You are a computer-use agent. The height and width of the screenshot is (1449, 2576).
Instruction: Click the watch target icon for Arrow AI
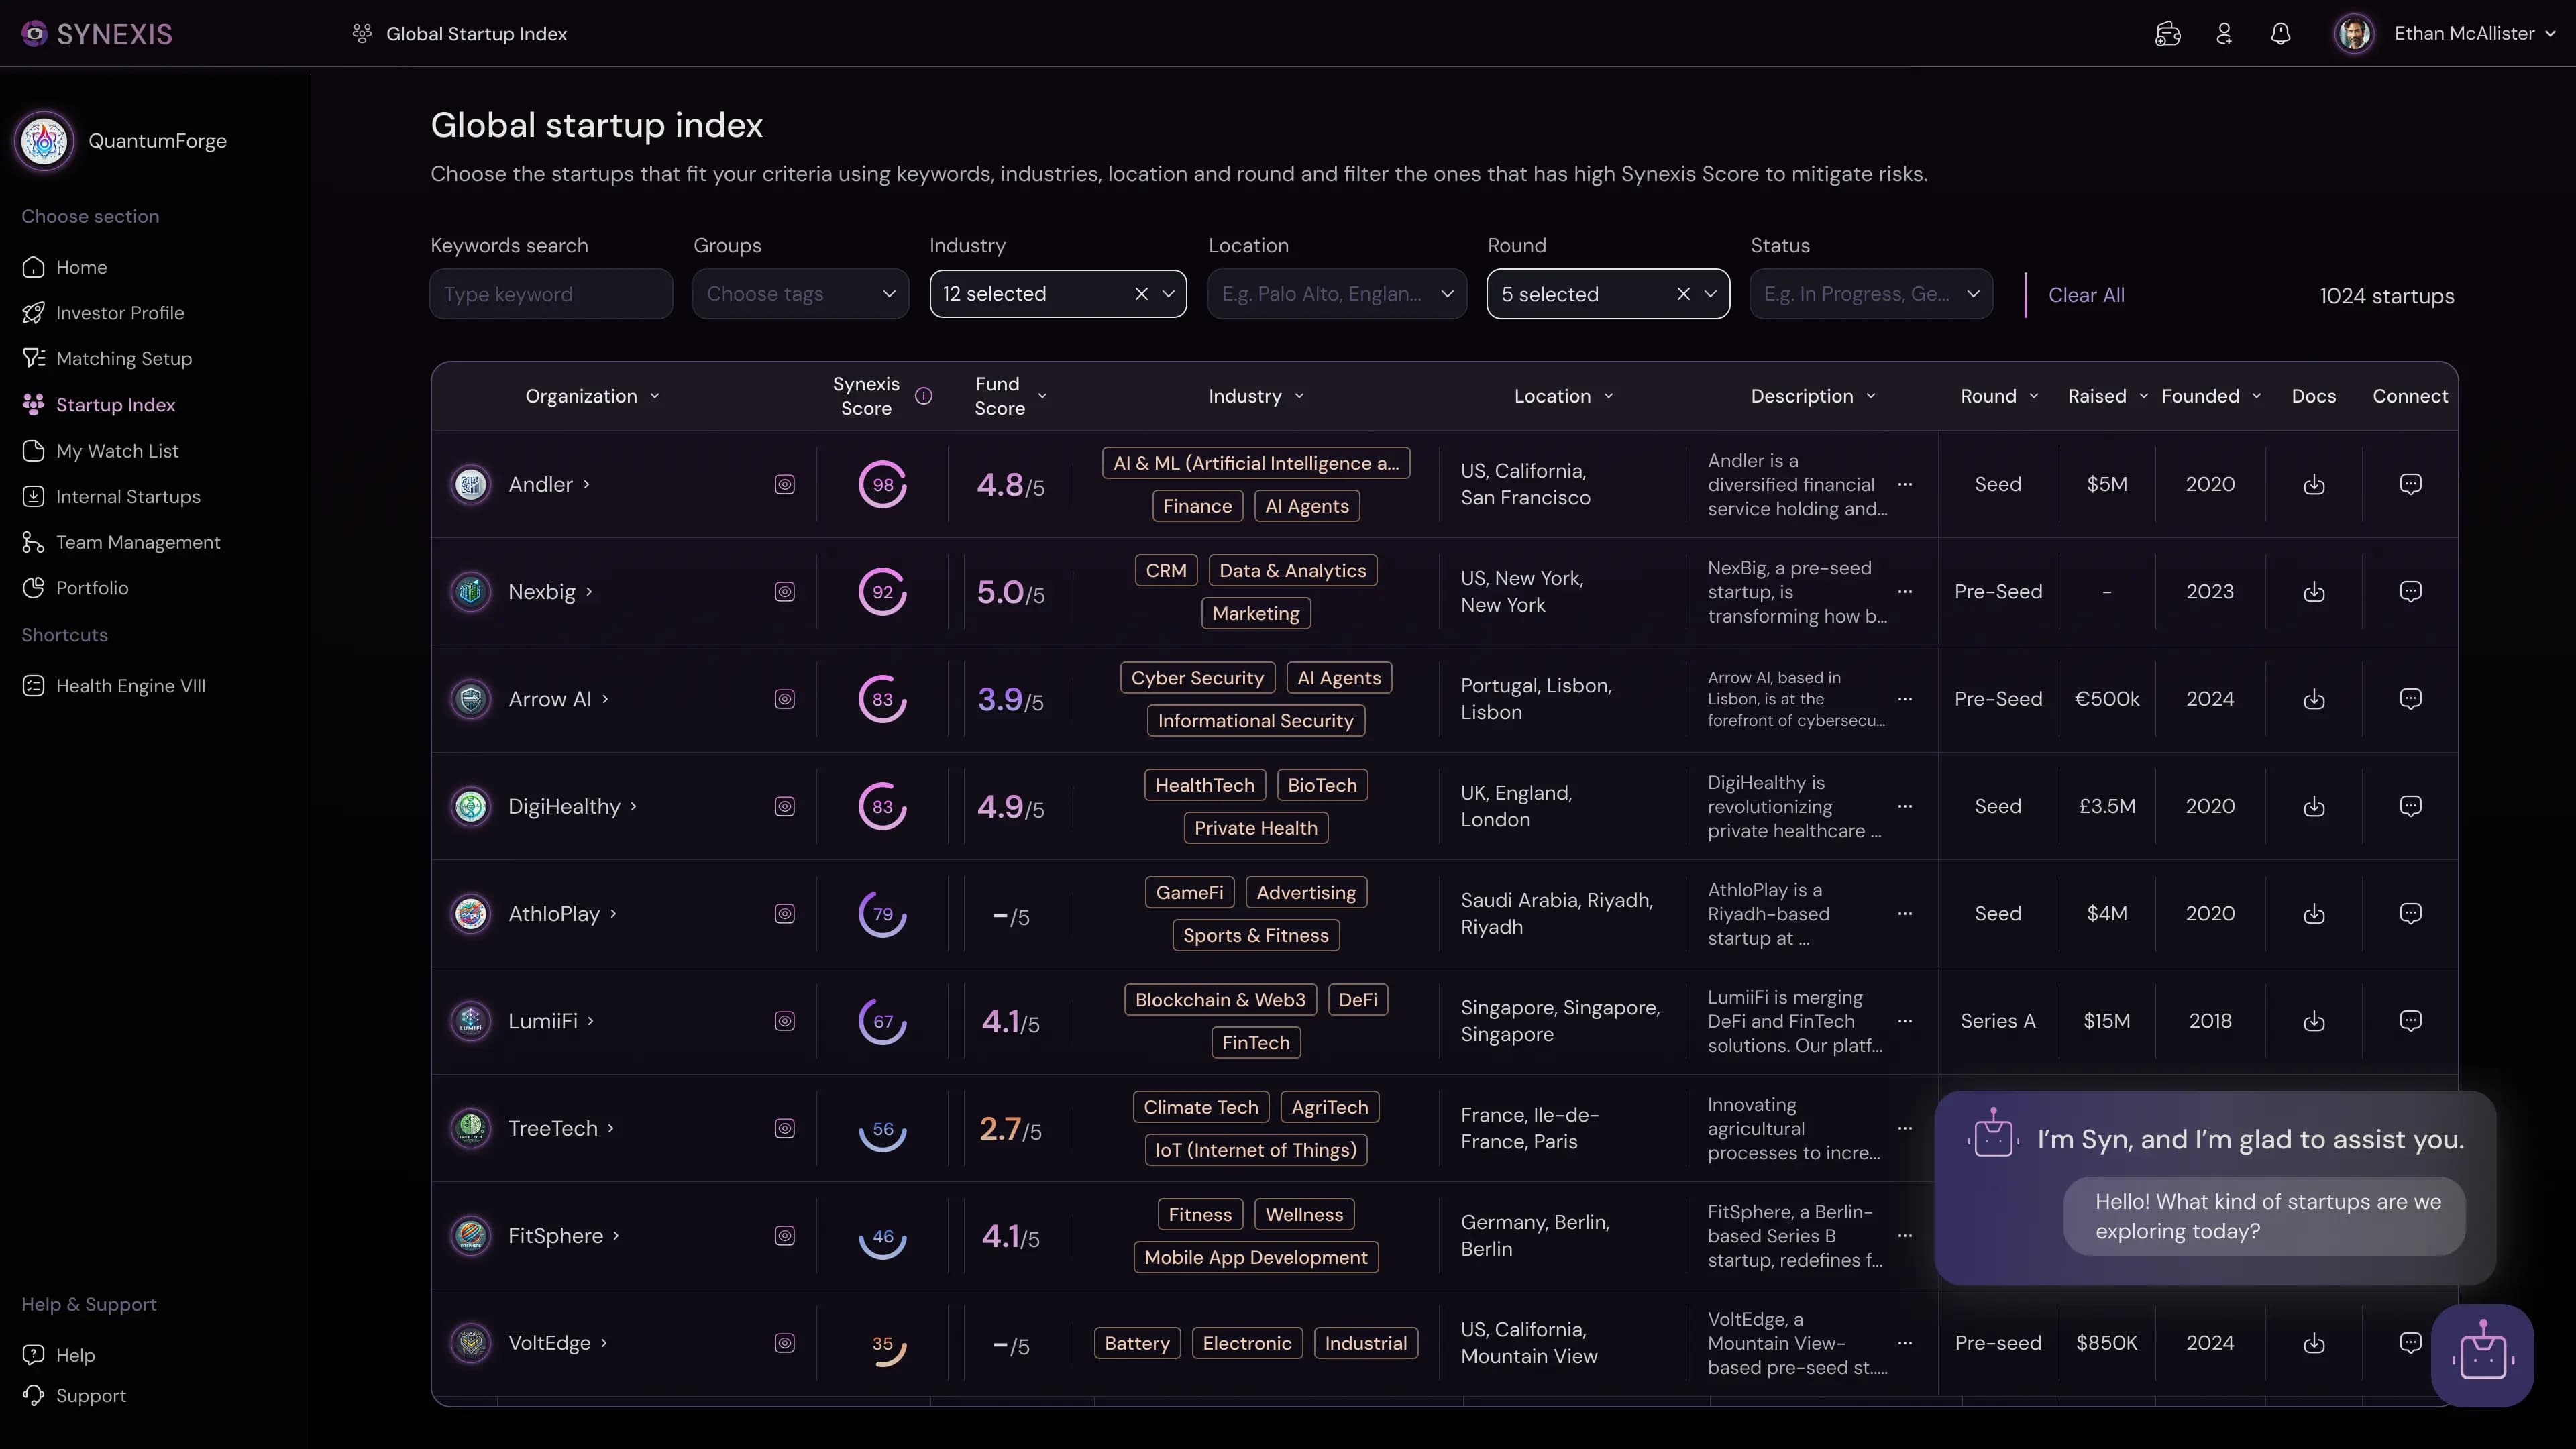785,699
